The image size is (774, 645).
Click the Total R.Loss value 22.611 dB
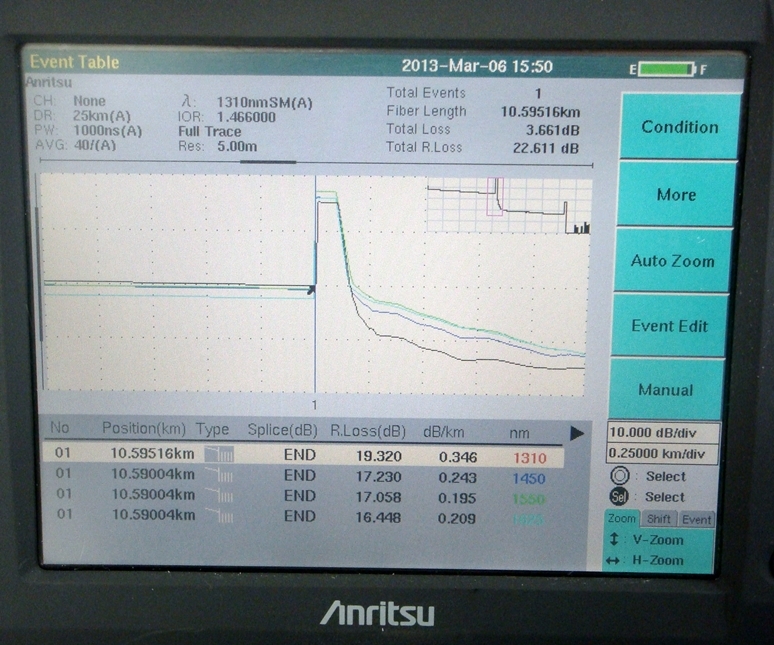click(x=545, y=148)
